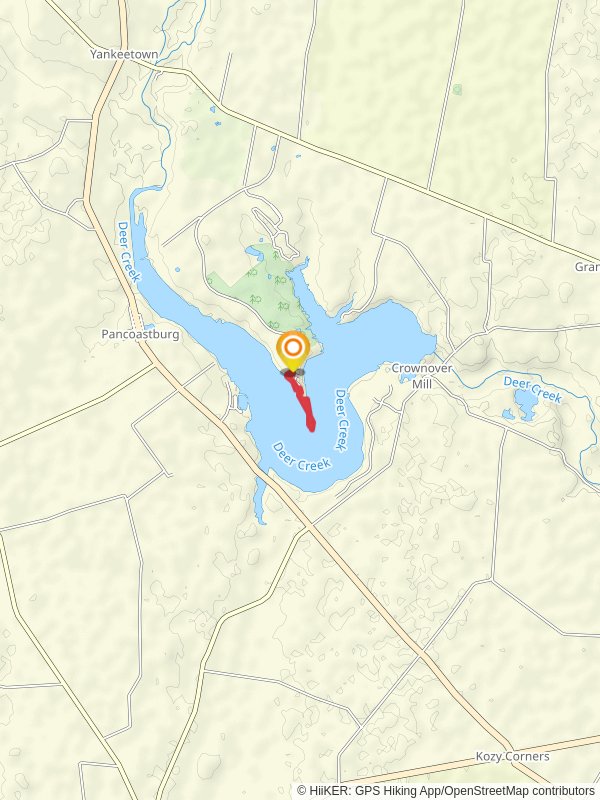This screenshot has height=800, width=600.
Task: Click the small pond east of Crownover Mill
Action: [526, 404]
